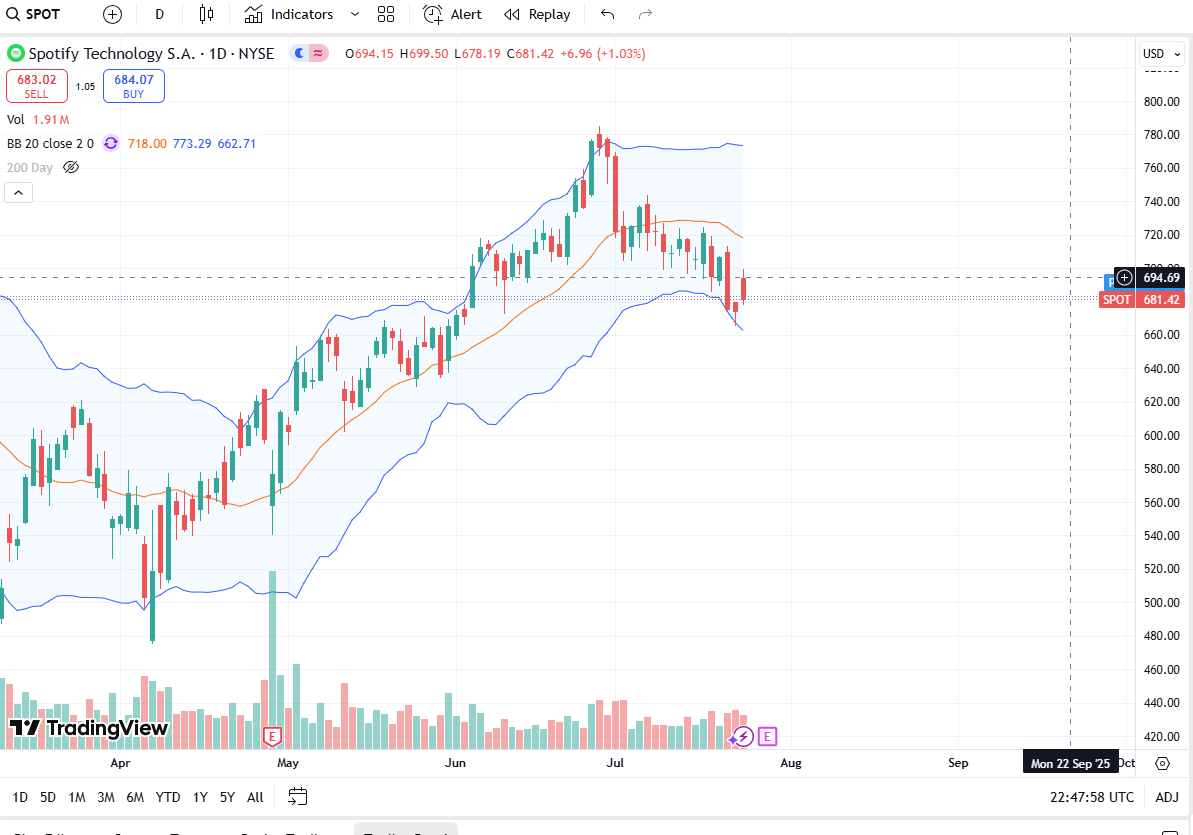The width and height of the screenshot is (1193, 835).
Task: Click the 683.02 SELL button
Action: (37, 86)
